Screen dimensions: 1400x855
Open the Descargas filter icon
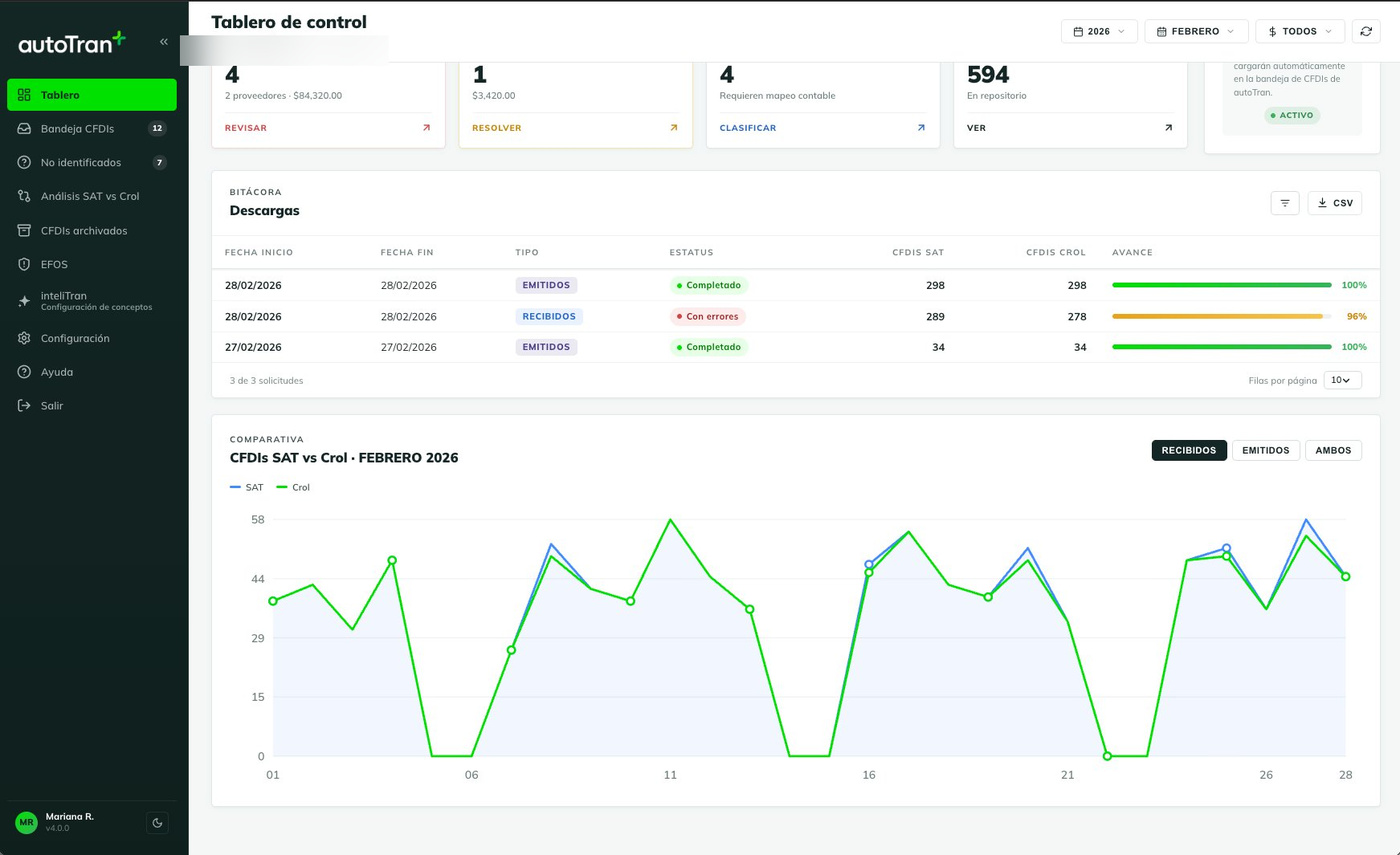click(x=1285, y=203)
